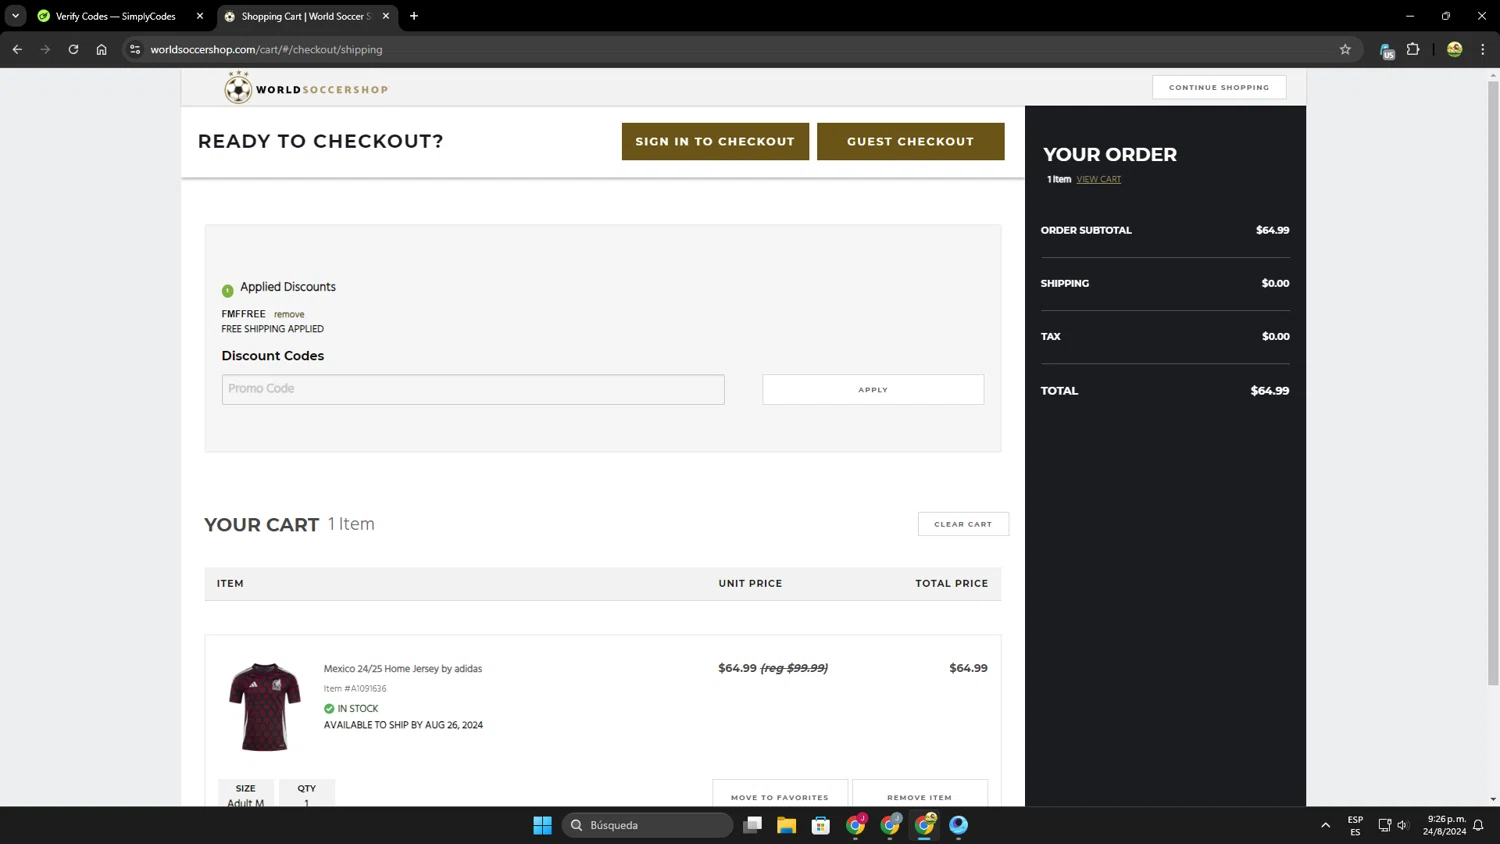
Task: Open Mexico 24/25 Home Jersey product link
Action: (402, 668)
